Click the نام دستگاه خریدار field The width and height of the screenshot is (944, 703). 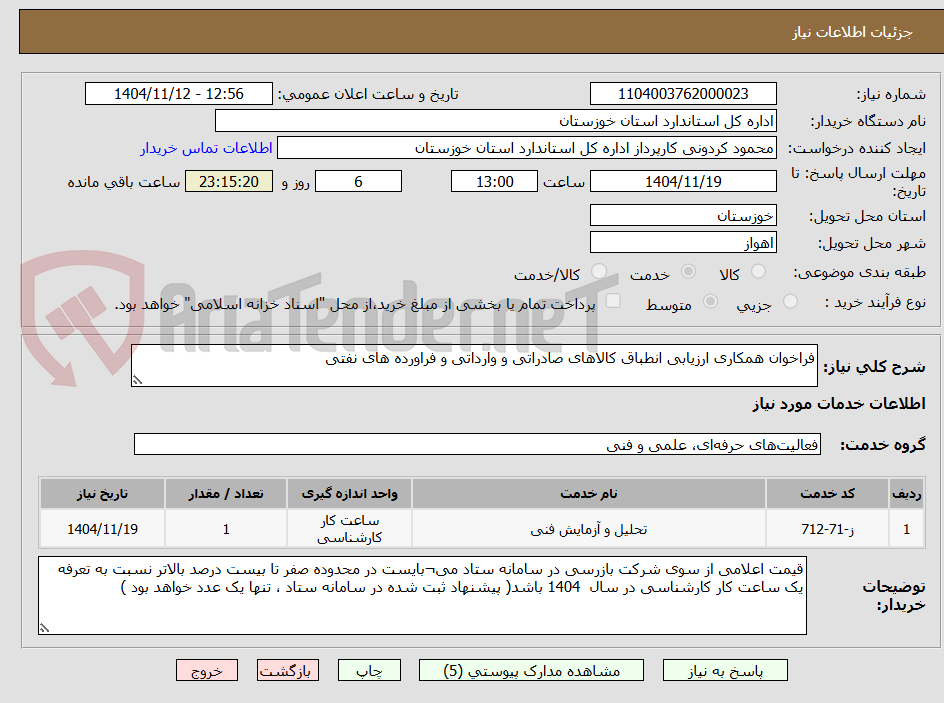495,121
